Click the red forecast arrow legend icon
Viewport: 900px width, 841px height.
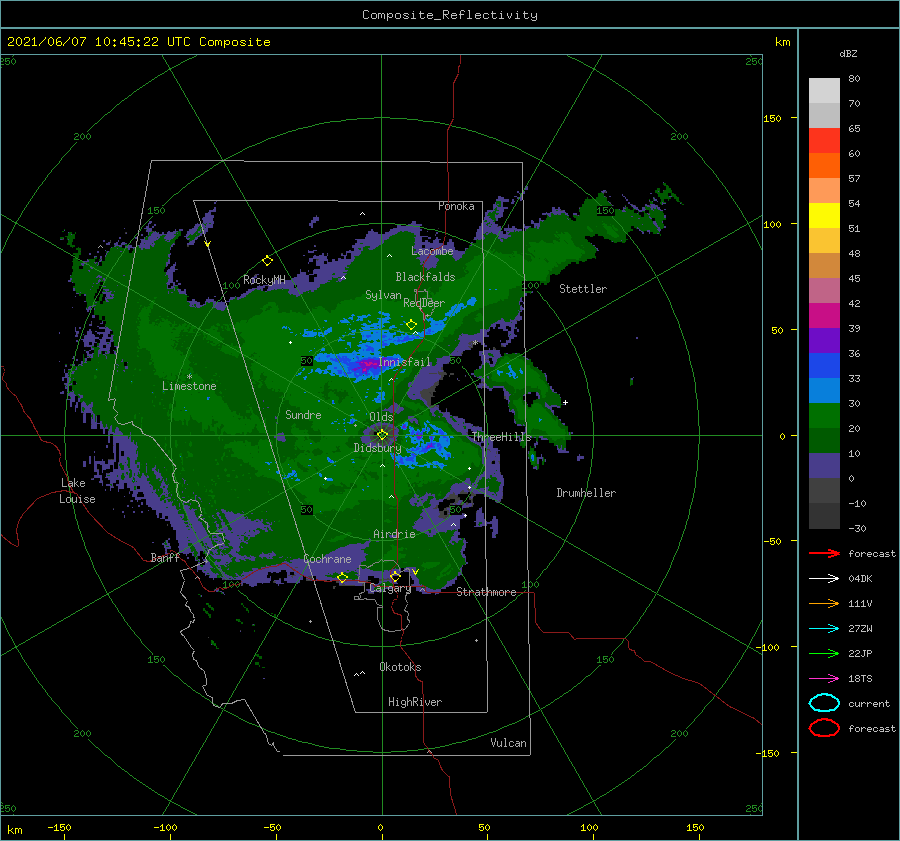[824, 553]
